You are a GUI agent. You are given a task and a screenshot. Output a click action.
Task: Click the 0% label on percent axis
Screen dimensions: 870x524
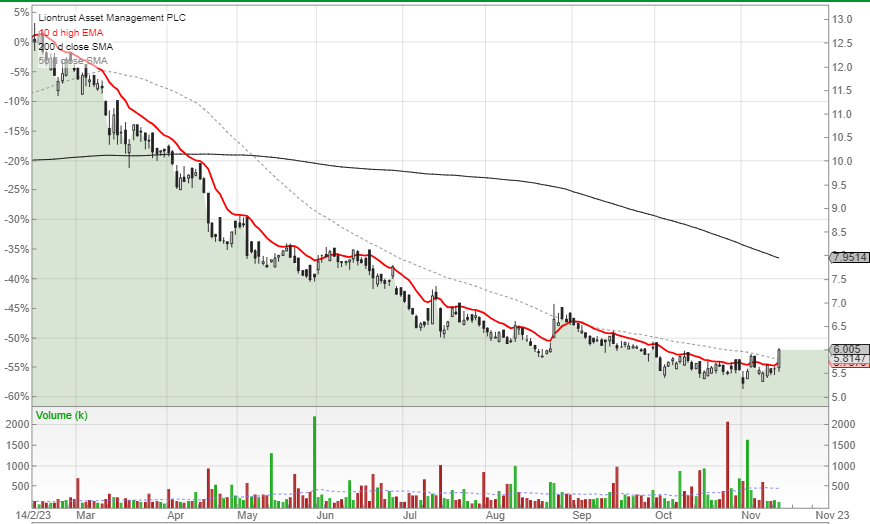tap(22, 42)
